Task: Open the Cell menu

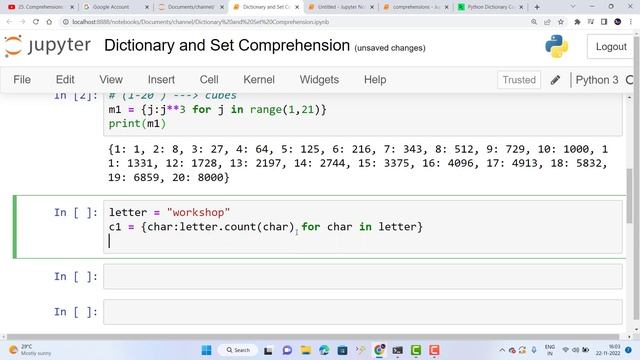Action: pos(209,80)
